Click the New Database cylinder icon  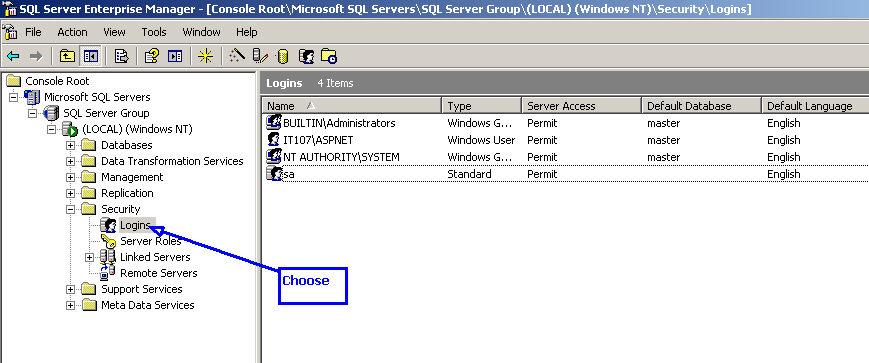pos(283,56)
